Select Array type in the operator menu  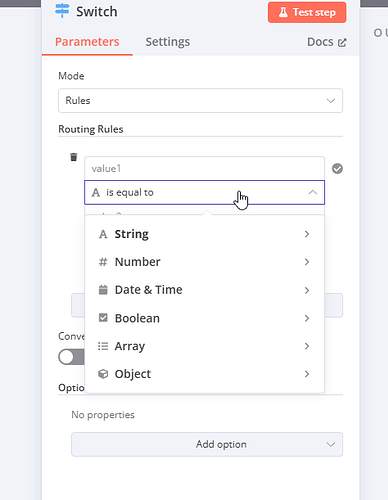(204, 346)
